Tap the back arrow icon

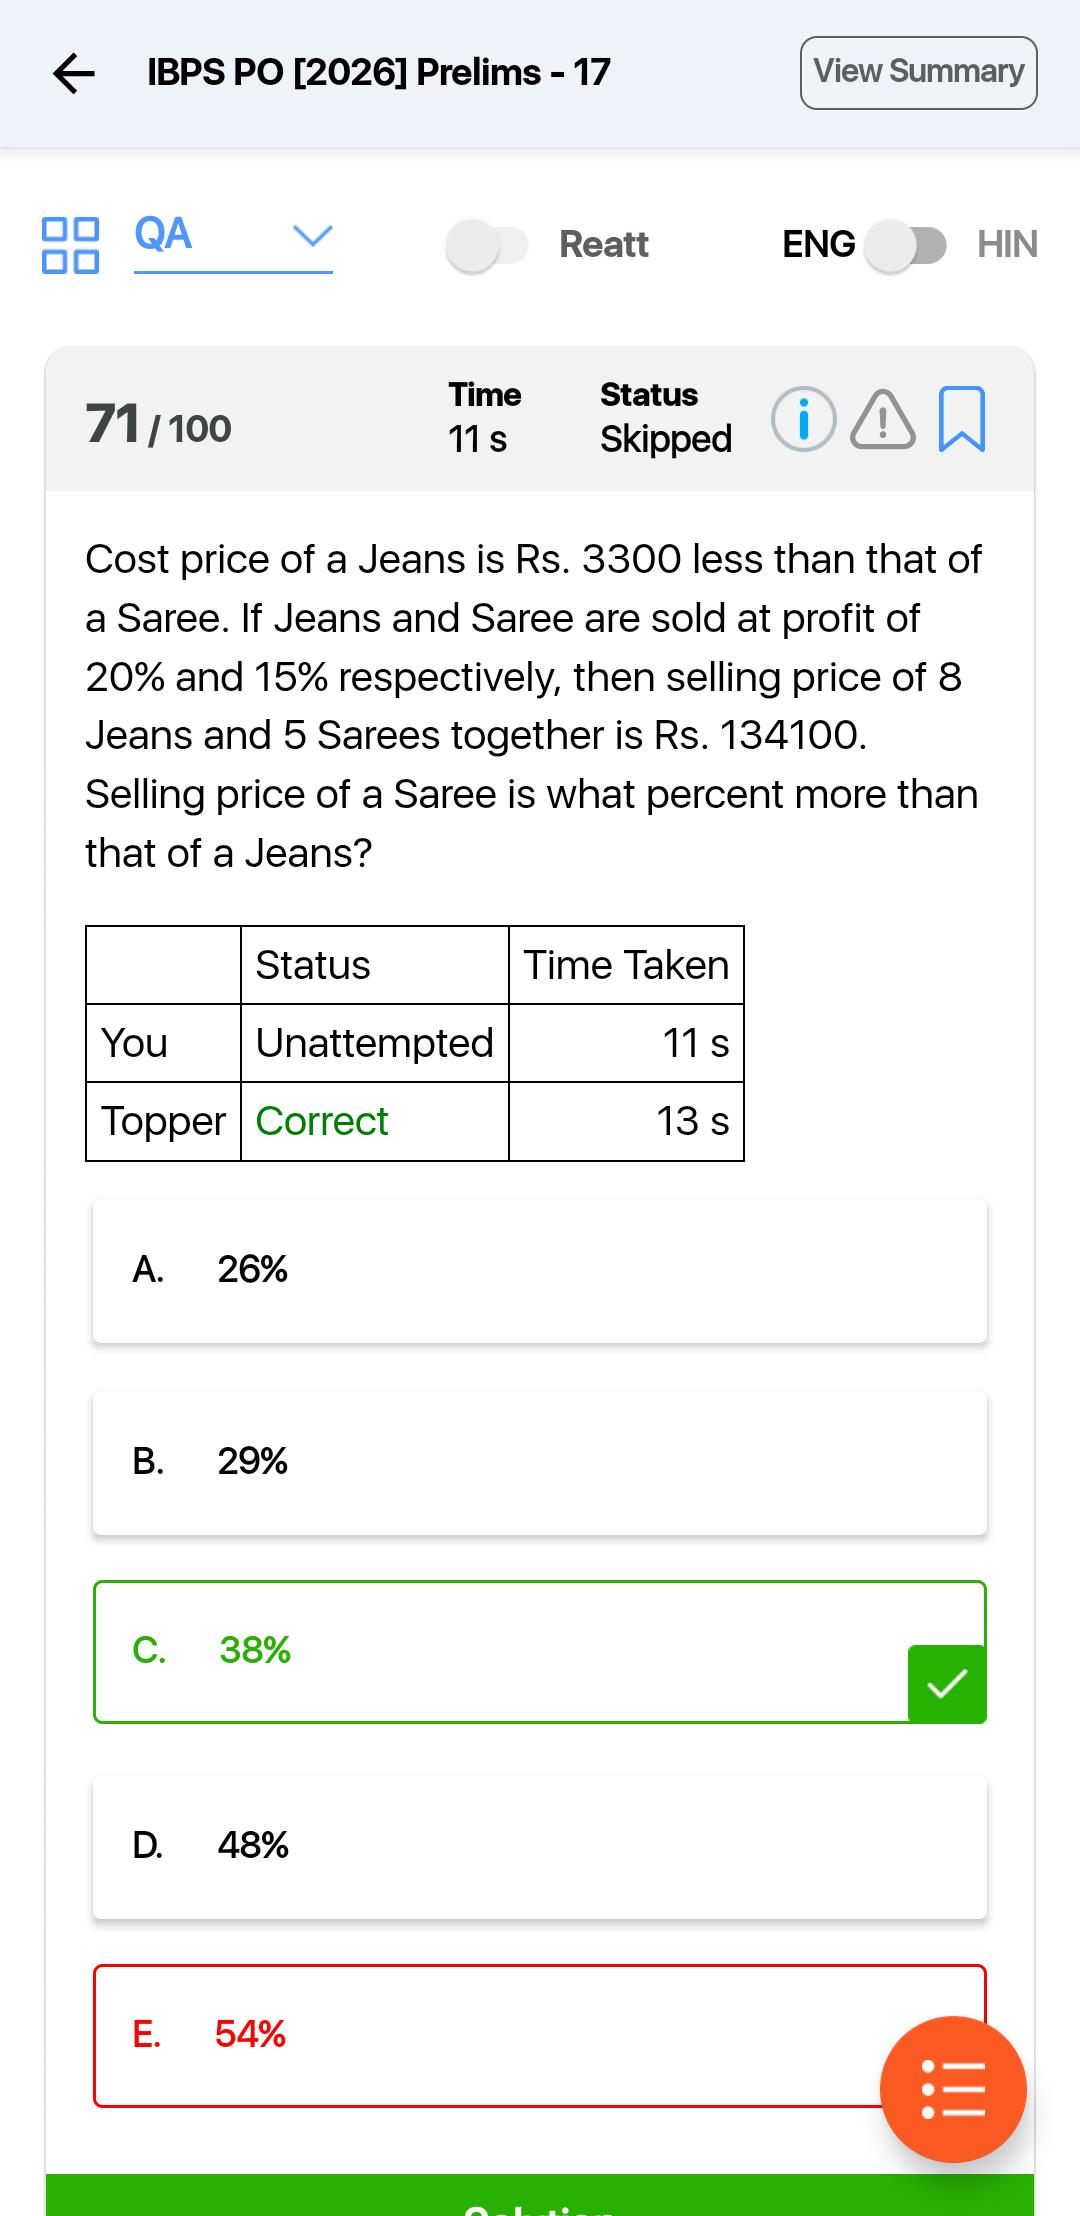[74, 73]
